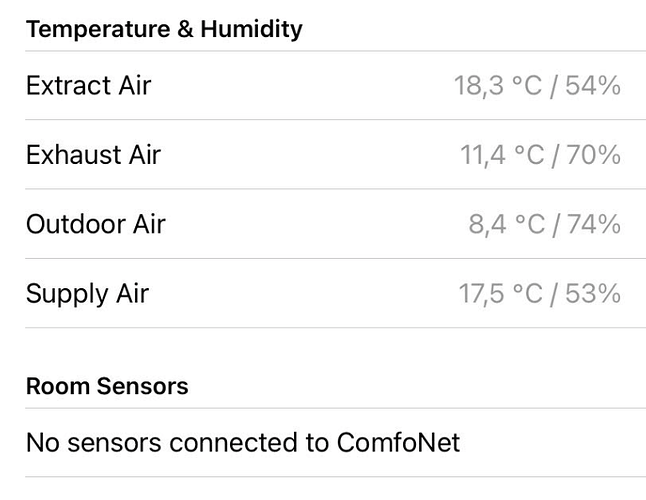Select the Supply Air label
646x500 pixels.
87,294
